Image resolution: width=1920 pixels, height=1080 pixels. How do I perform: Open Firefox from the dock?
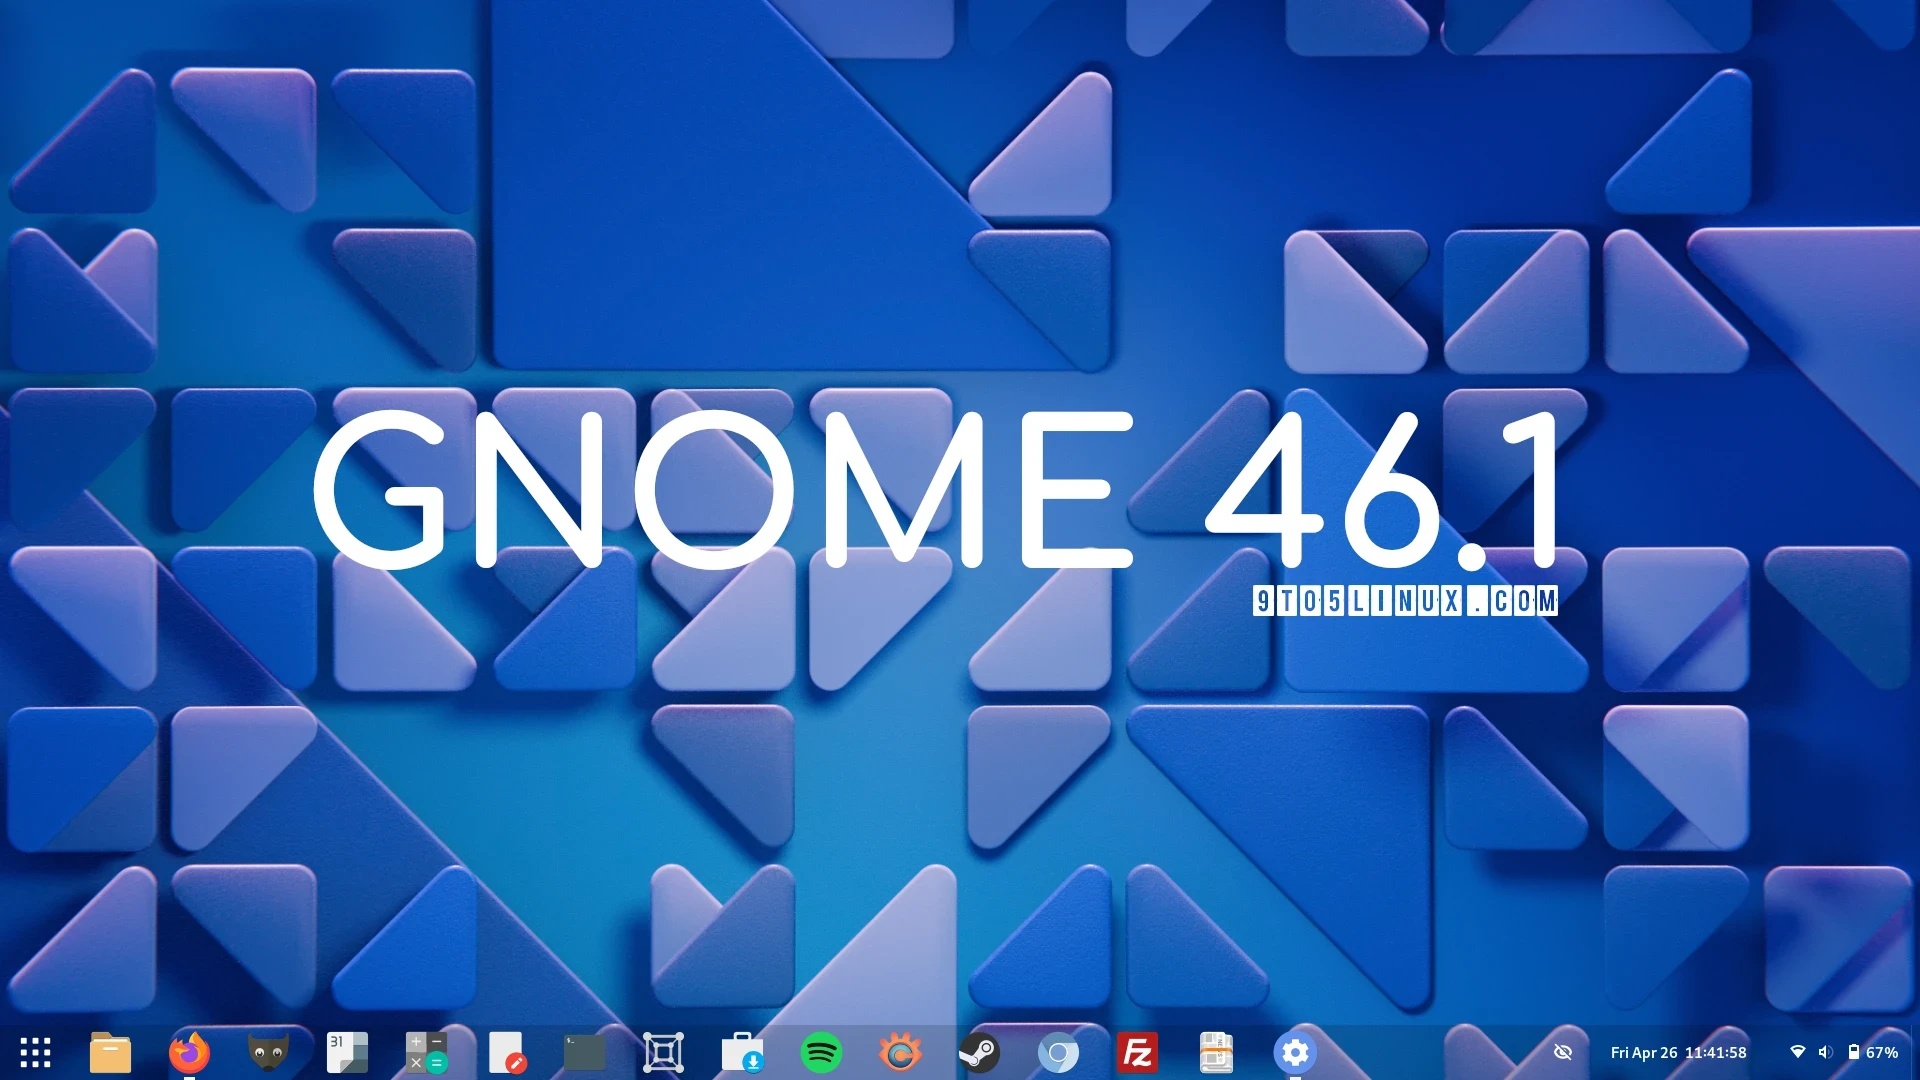[189, 1052]
